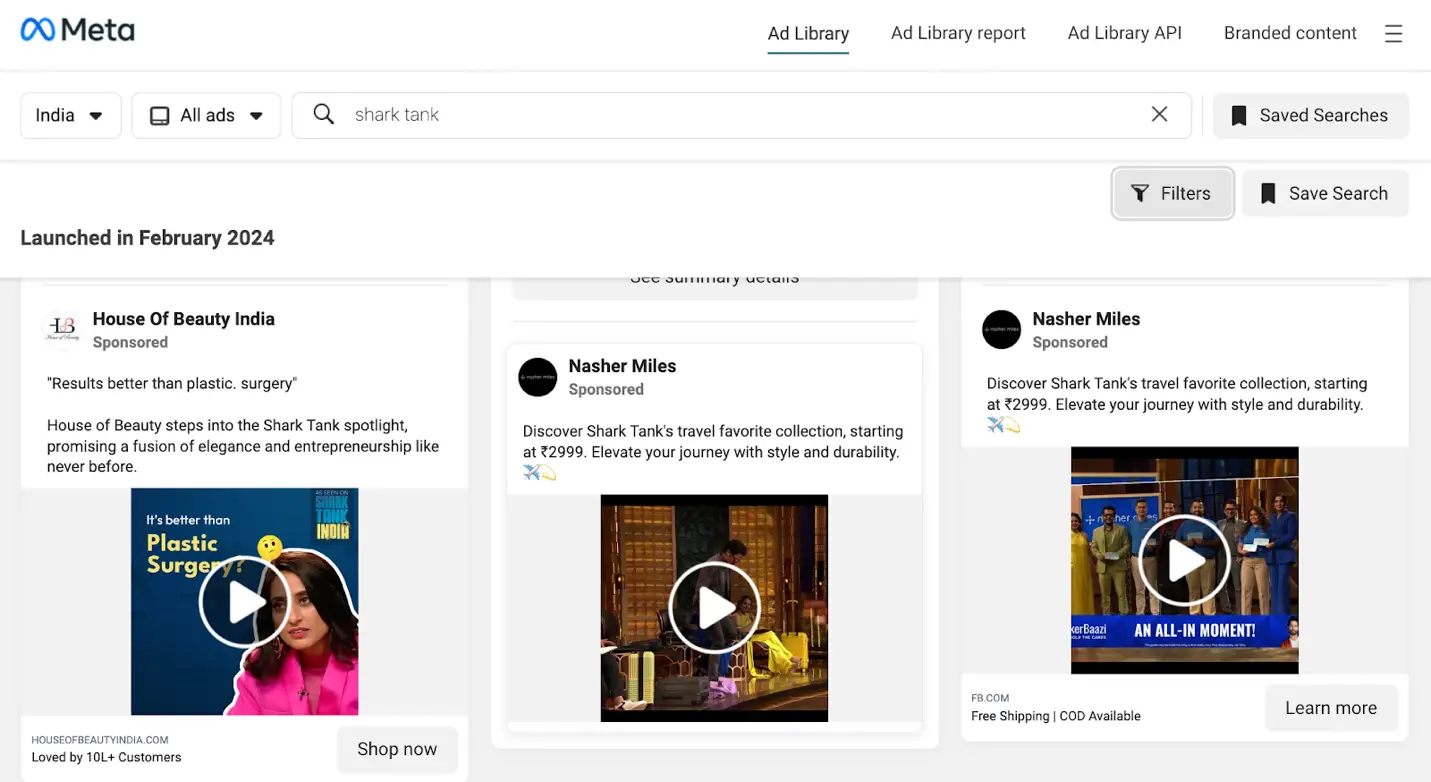Click the House Of Beauty India profile logo
The height and width of the screenshot is (782, 1431).
tap(63, 329)
